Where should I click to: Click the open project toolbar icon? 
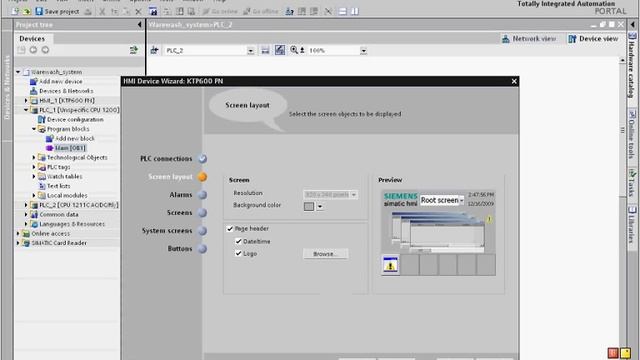27,11
